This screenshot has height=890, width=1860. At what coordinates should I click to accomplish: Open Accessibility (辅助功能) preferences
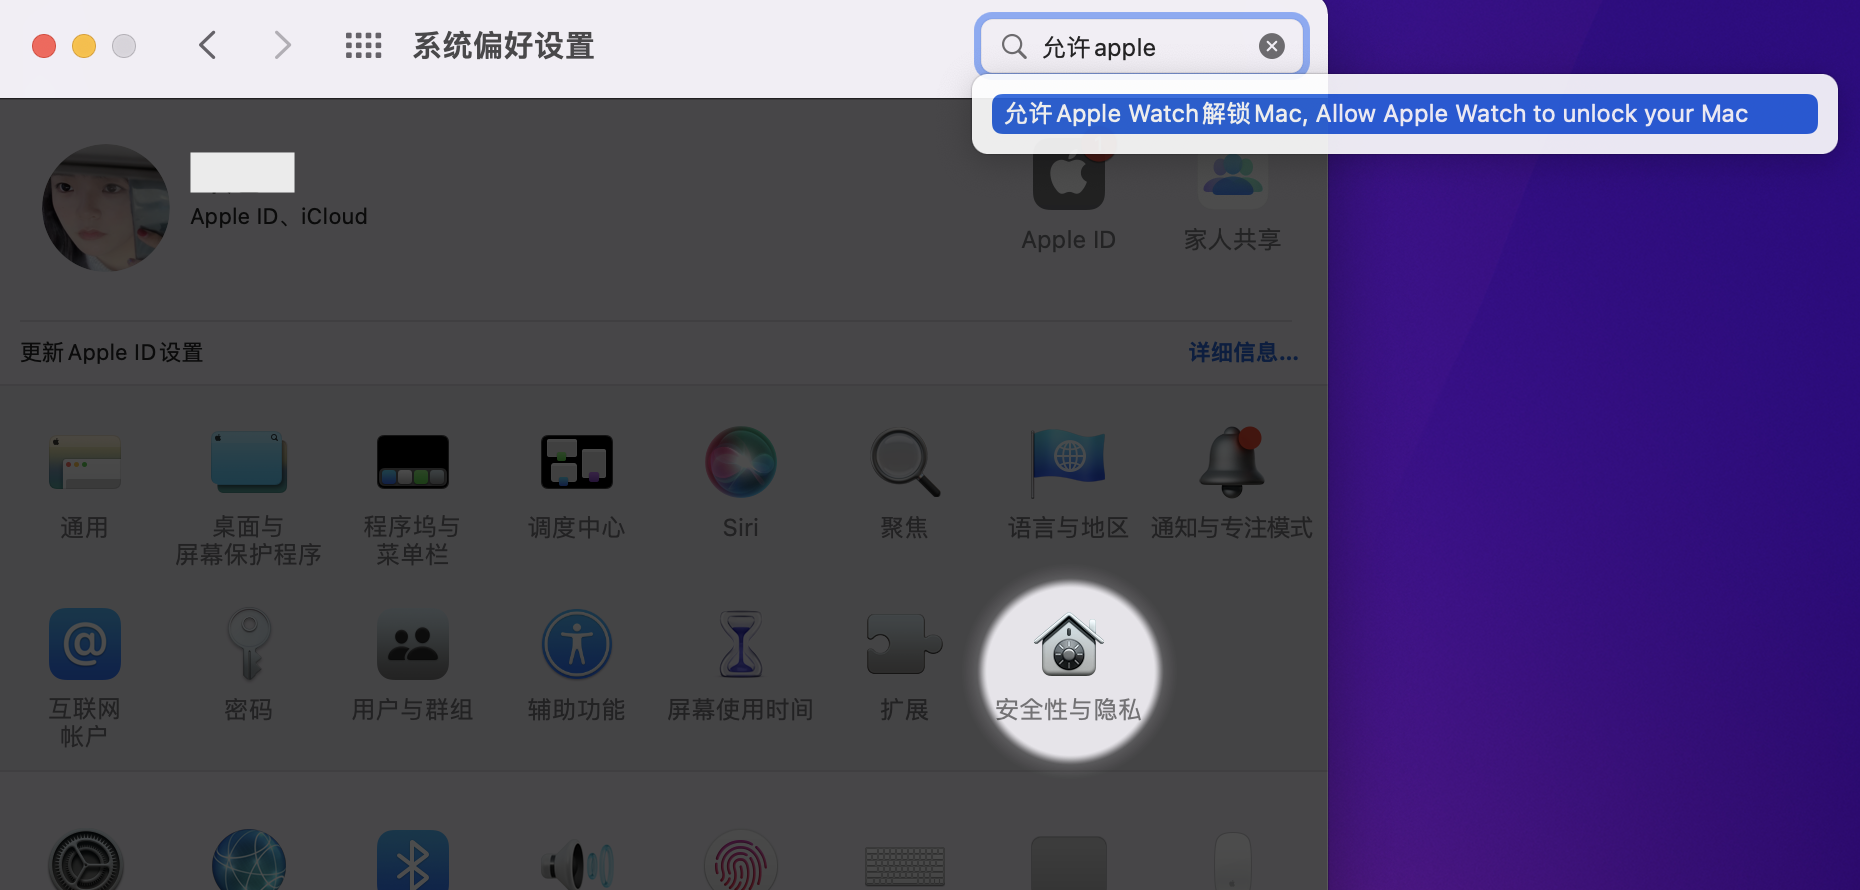576,645
